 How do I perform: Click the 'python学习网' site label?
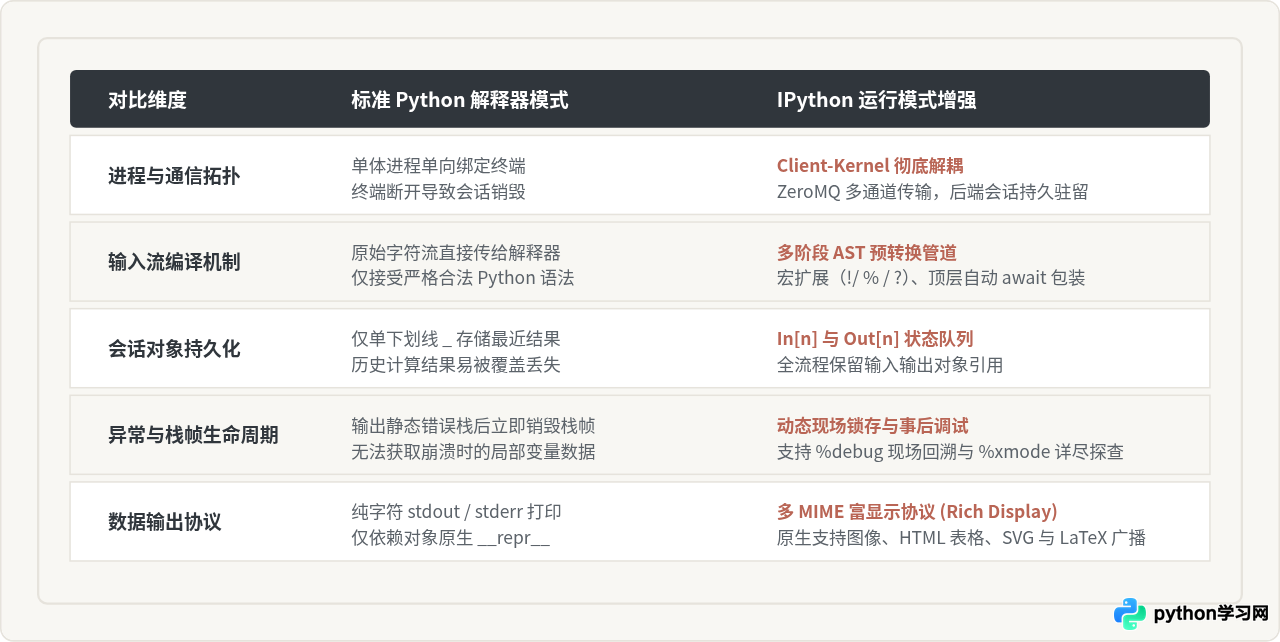(x=1211, y=614)
